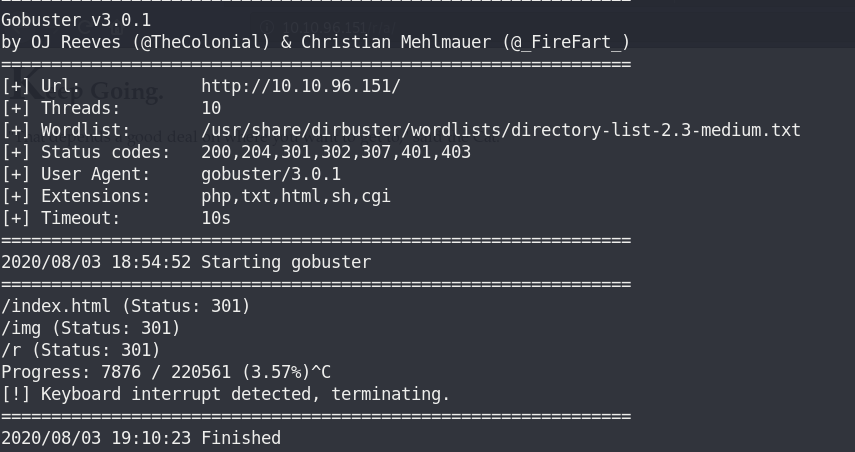Click the http://10.10.96.151/ target URL
This screenshot has height=452, width=855.
[300, 86]
